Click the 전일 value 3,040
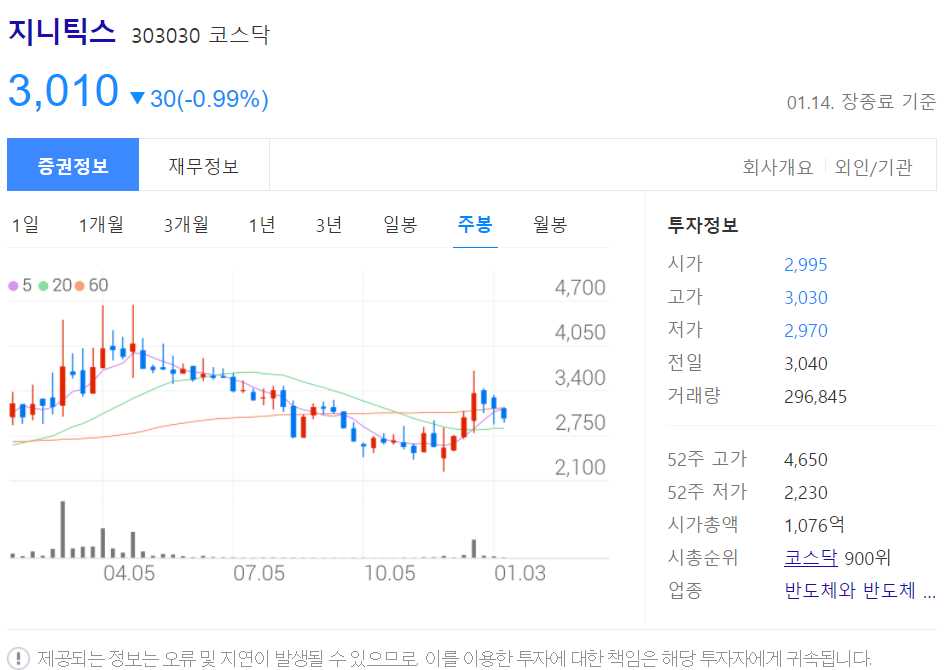Viewport: 948px width, 670px height. (805, 364)
